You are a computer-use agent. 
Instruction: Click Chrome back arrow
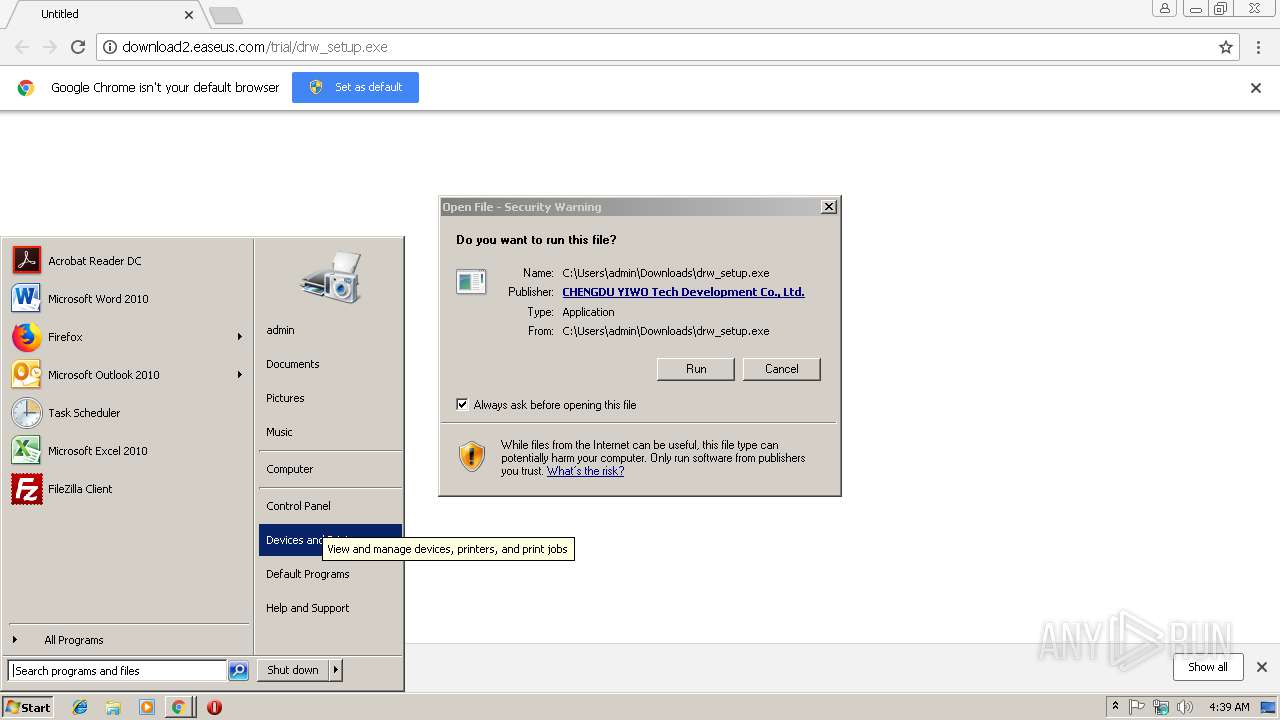[x=22, y=47]
